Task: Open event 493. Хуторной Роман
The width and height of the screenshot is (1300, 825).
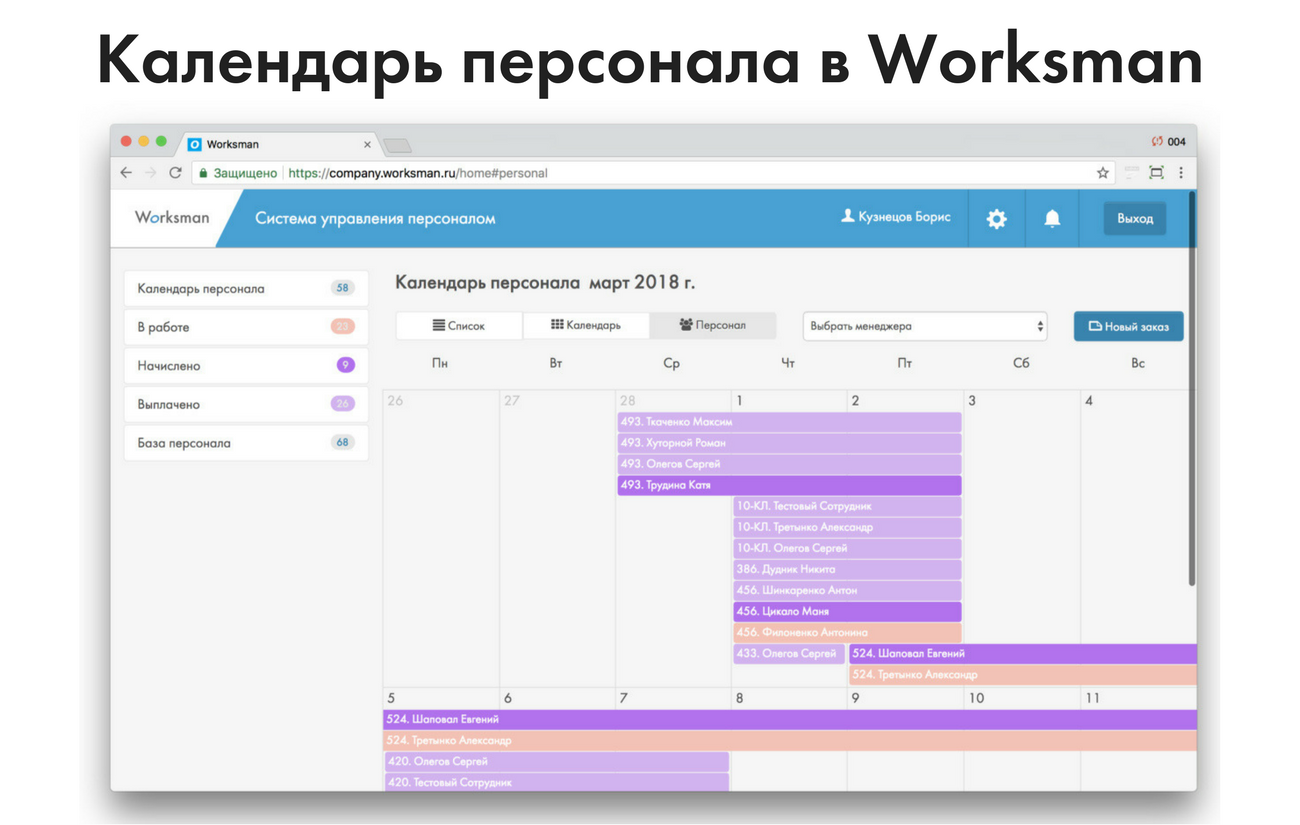Action: [789, 443]
